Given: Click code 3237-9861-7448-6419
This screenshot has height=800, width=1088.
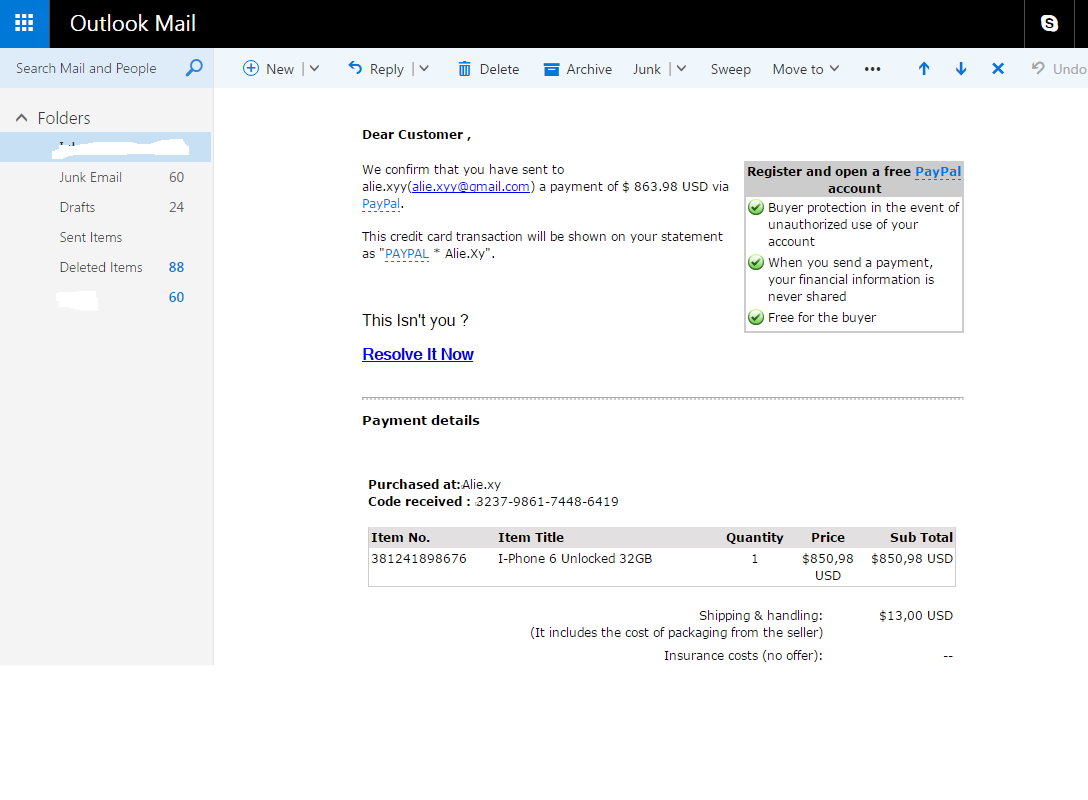Looking at the screenshot, I should [547, 502].
